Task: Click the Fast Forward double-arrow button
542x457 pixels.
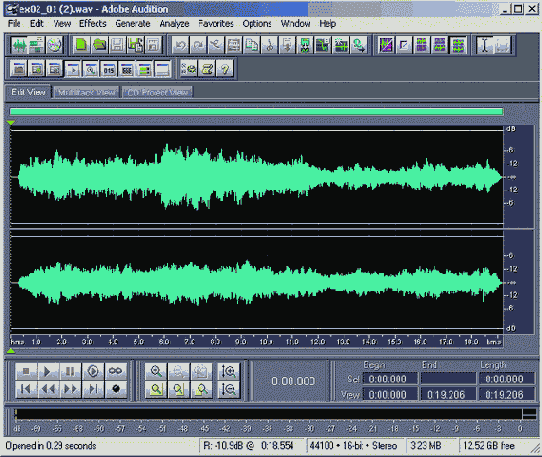Action: click(x=70, y=389)
